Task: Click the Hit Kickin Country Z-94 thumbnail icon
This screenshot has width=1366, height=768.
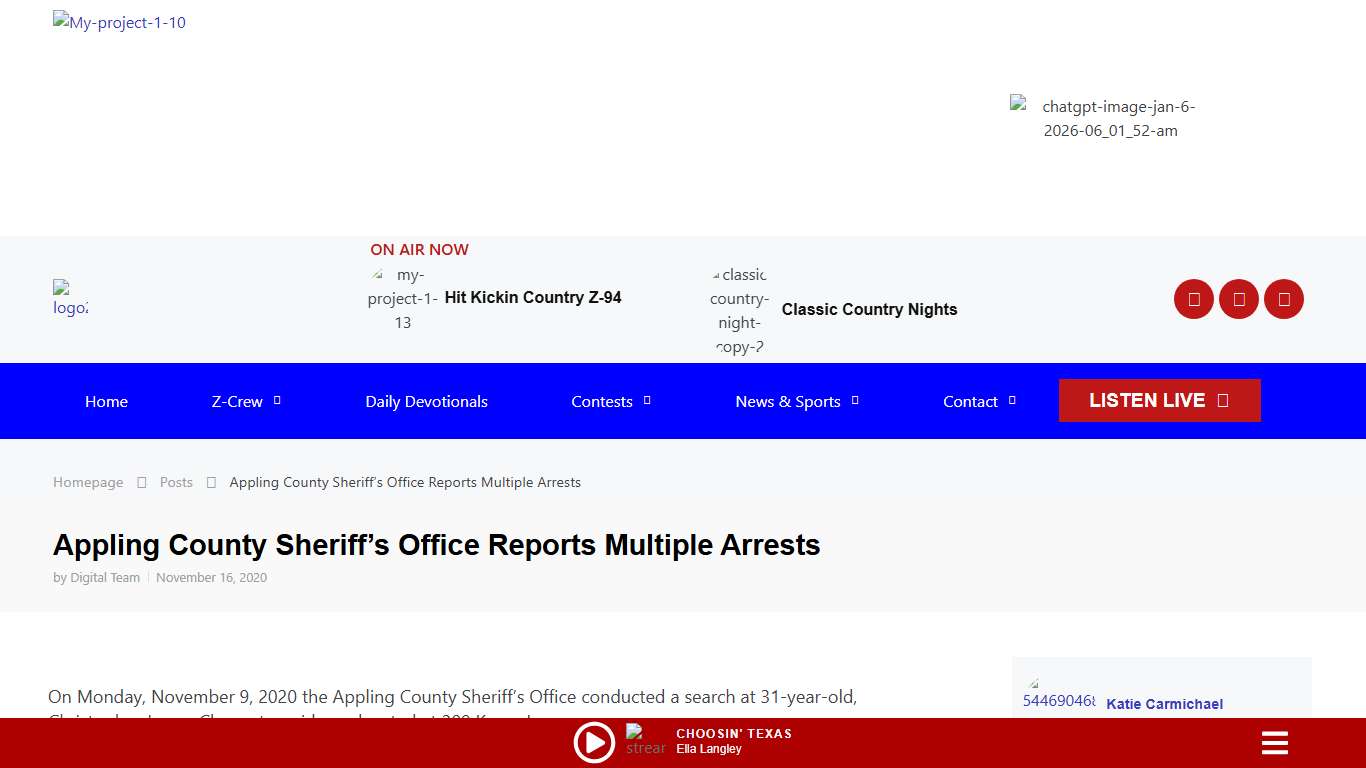Action: [x=402, y=298]
